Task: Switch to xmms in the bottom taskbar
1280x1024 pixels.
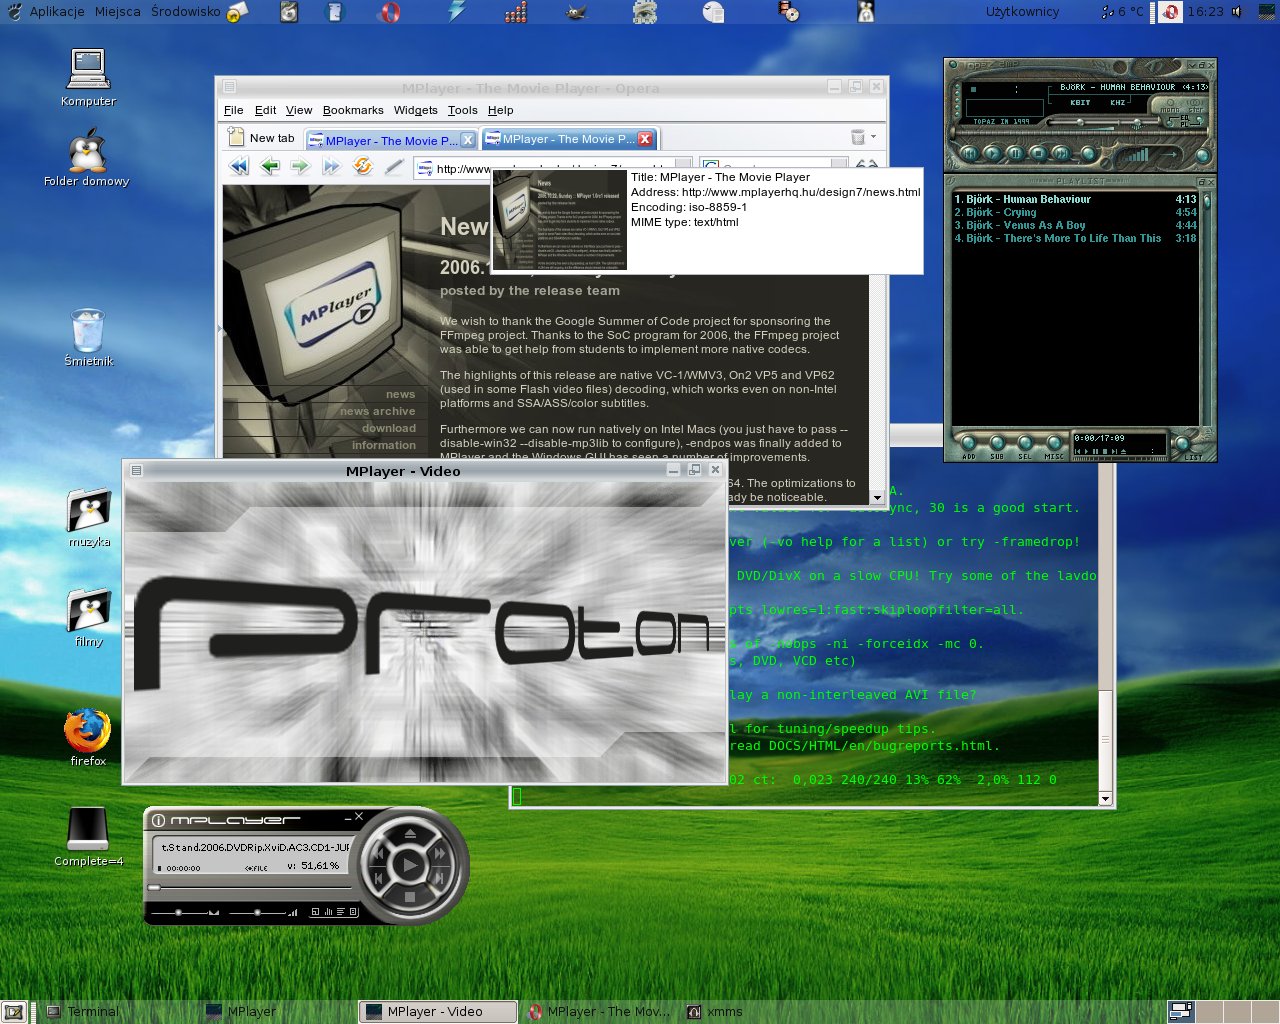Action: tap(715, 1012)
